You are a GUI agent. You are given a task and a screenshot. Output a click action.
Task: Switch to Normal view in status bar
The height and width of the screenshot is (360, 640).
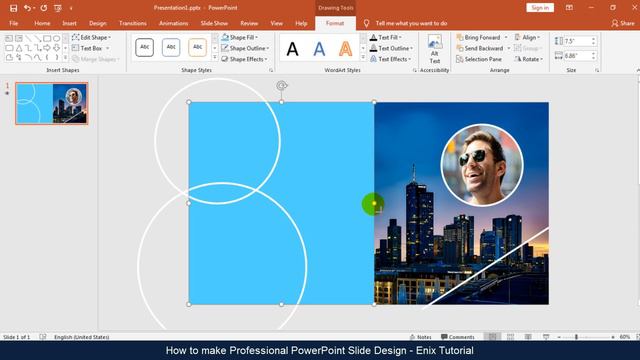pos(493,337)
